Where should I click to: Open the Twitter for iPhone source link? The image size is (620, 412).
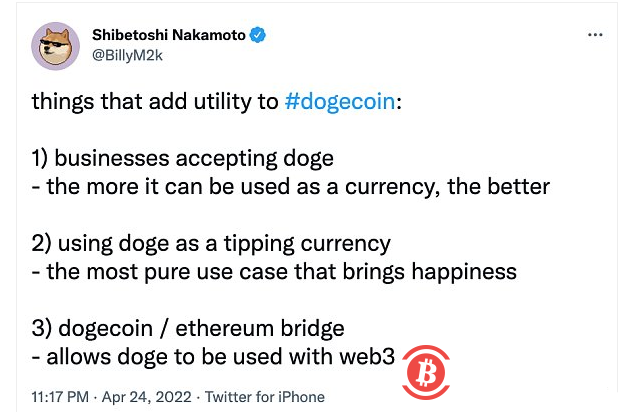[x=264, y=397]
